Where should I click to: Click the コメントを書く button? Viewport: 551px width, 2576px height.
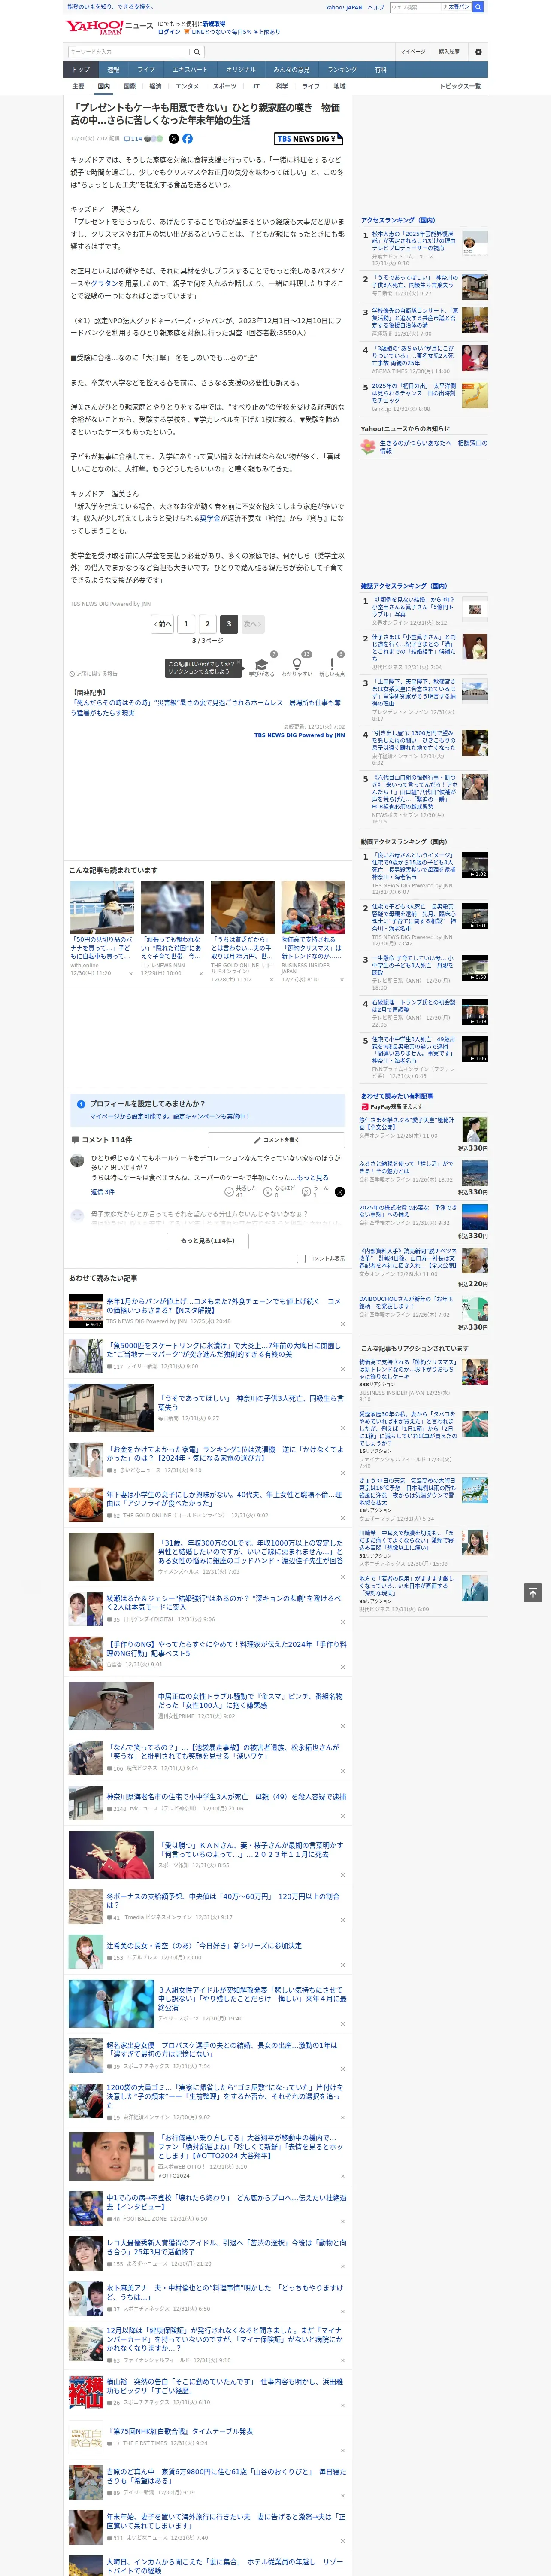(276, 1140)
